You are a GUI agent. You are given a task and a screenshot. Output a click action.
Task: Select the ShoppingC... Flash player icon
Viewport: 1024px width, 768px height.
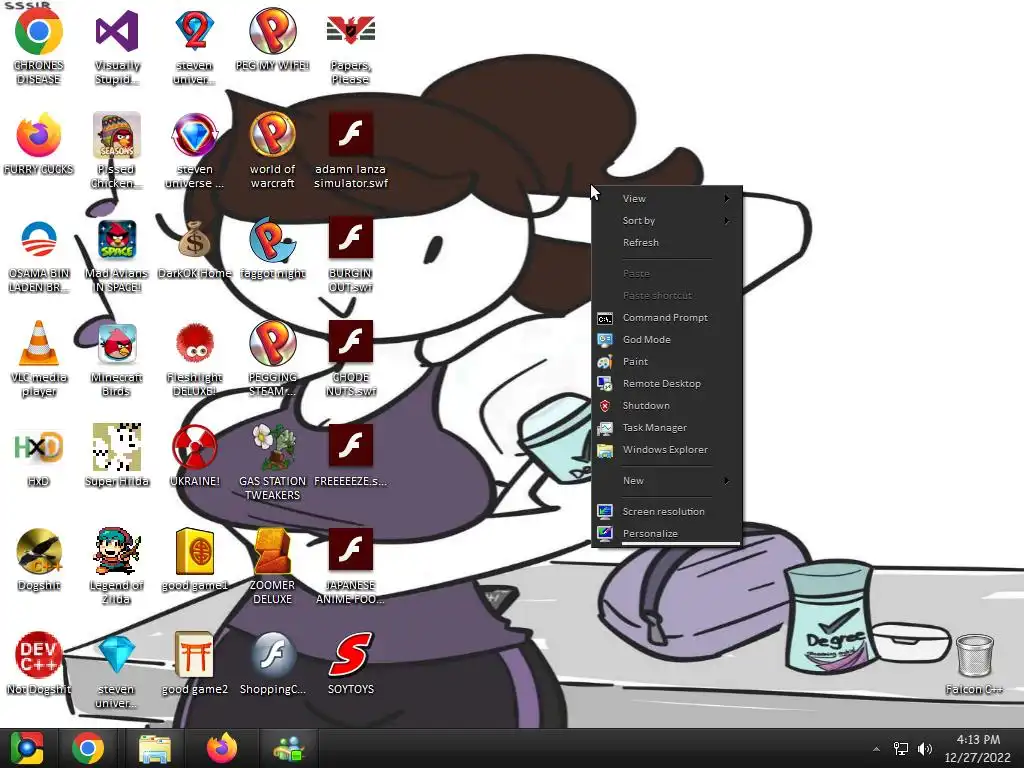click(x=272, y=655)
